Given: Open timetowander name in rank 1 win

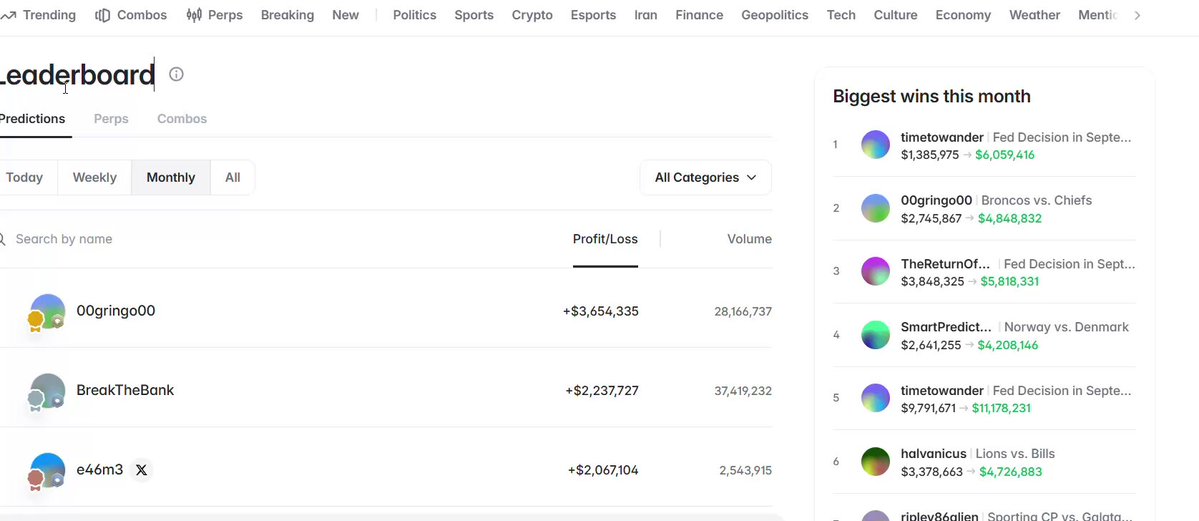Looking at the screenshot, I should click(942, 138).
